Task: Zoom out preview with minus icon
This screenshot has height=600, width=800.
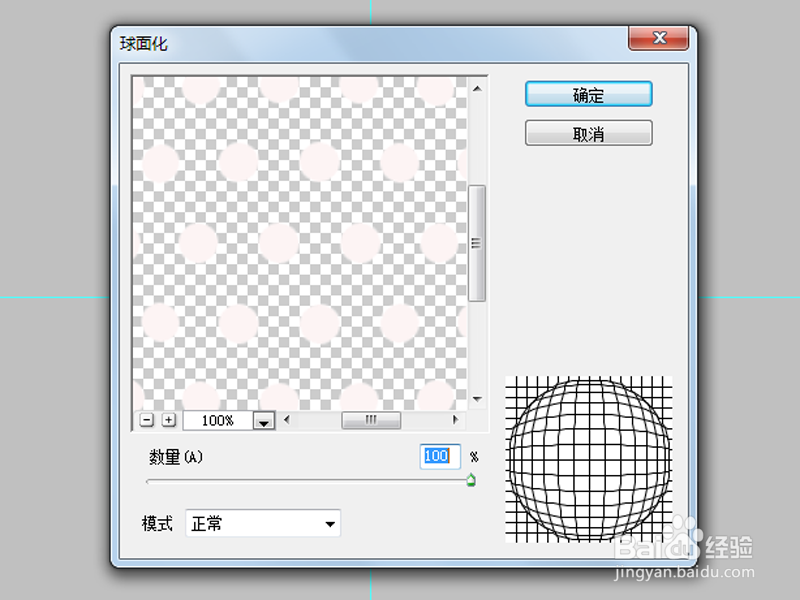Action: point(146,420)
